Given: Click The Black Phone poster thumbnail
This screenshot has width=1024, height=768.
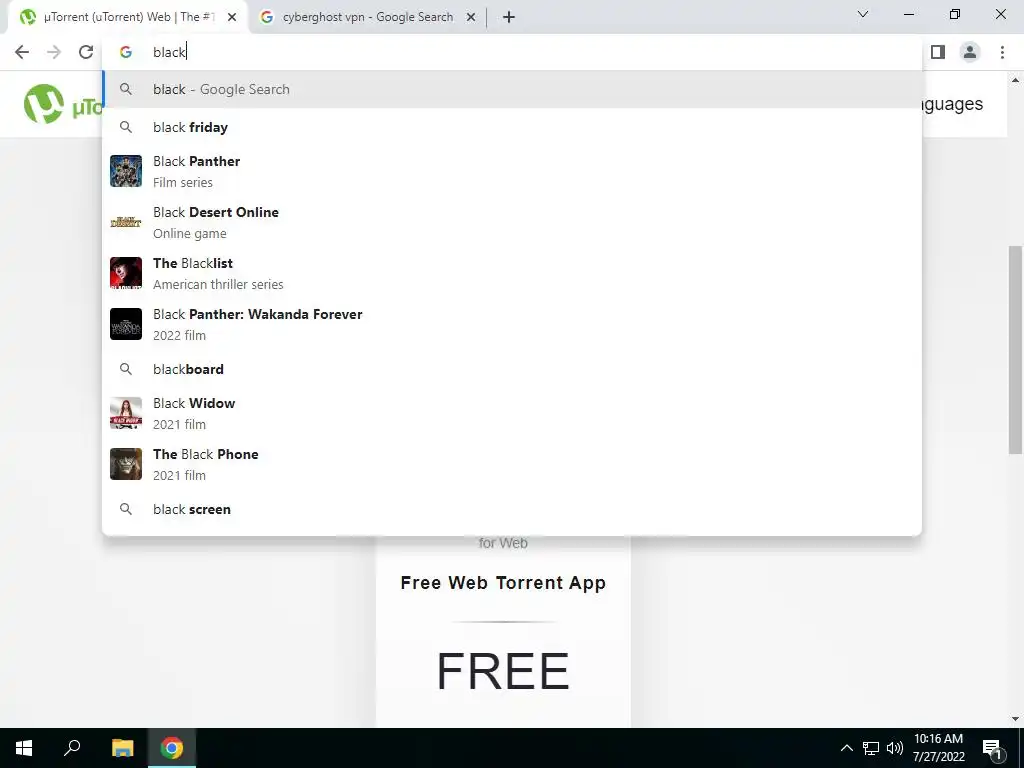Looking at the screenshot, I should 126,464.
